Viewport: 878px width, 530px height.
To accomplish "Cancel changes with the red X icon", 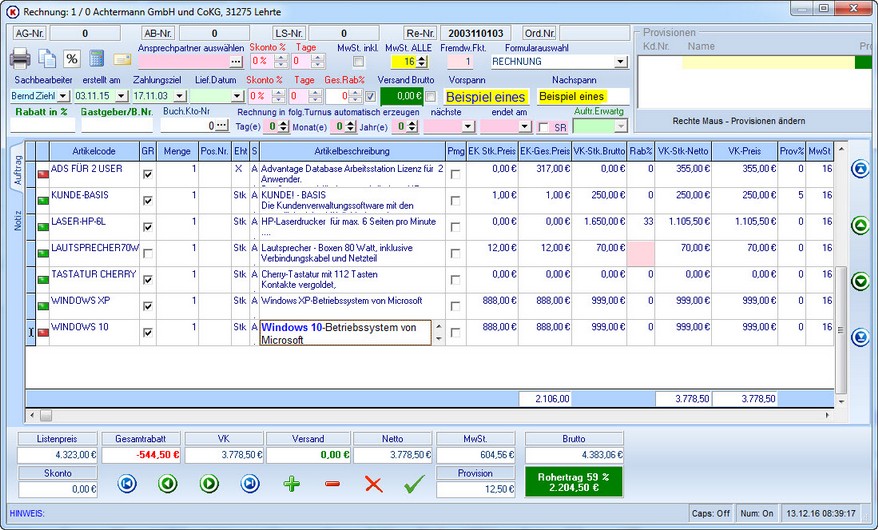I will (373, 484).
